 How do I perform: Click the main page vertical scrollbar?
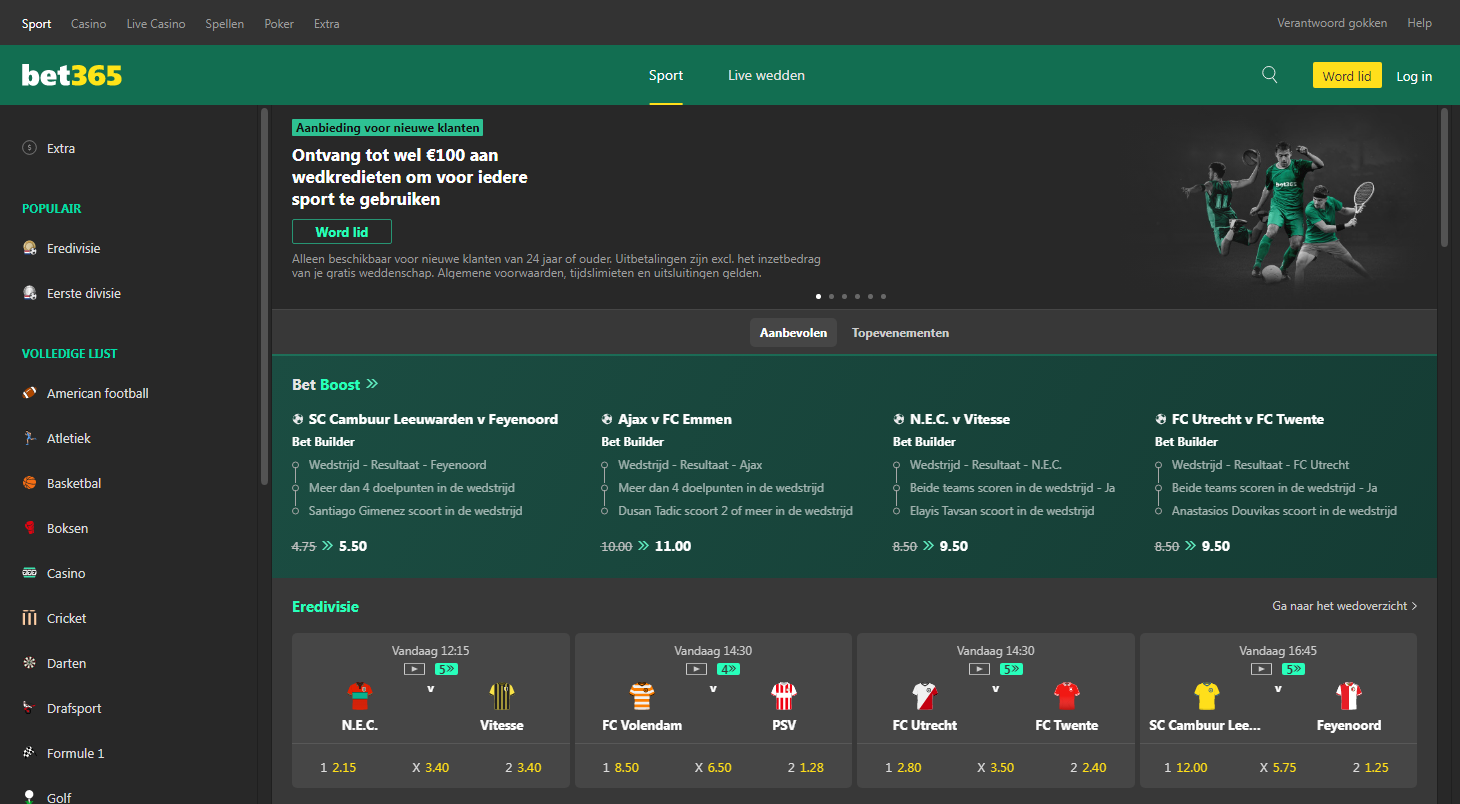coord(1444,177)
